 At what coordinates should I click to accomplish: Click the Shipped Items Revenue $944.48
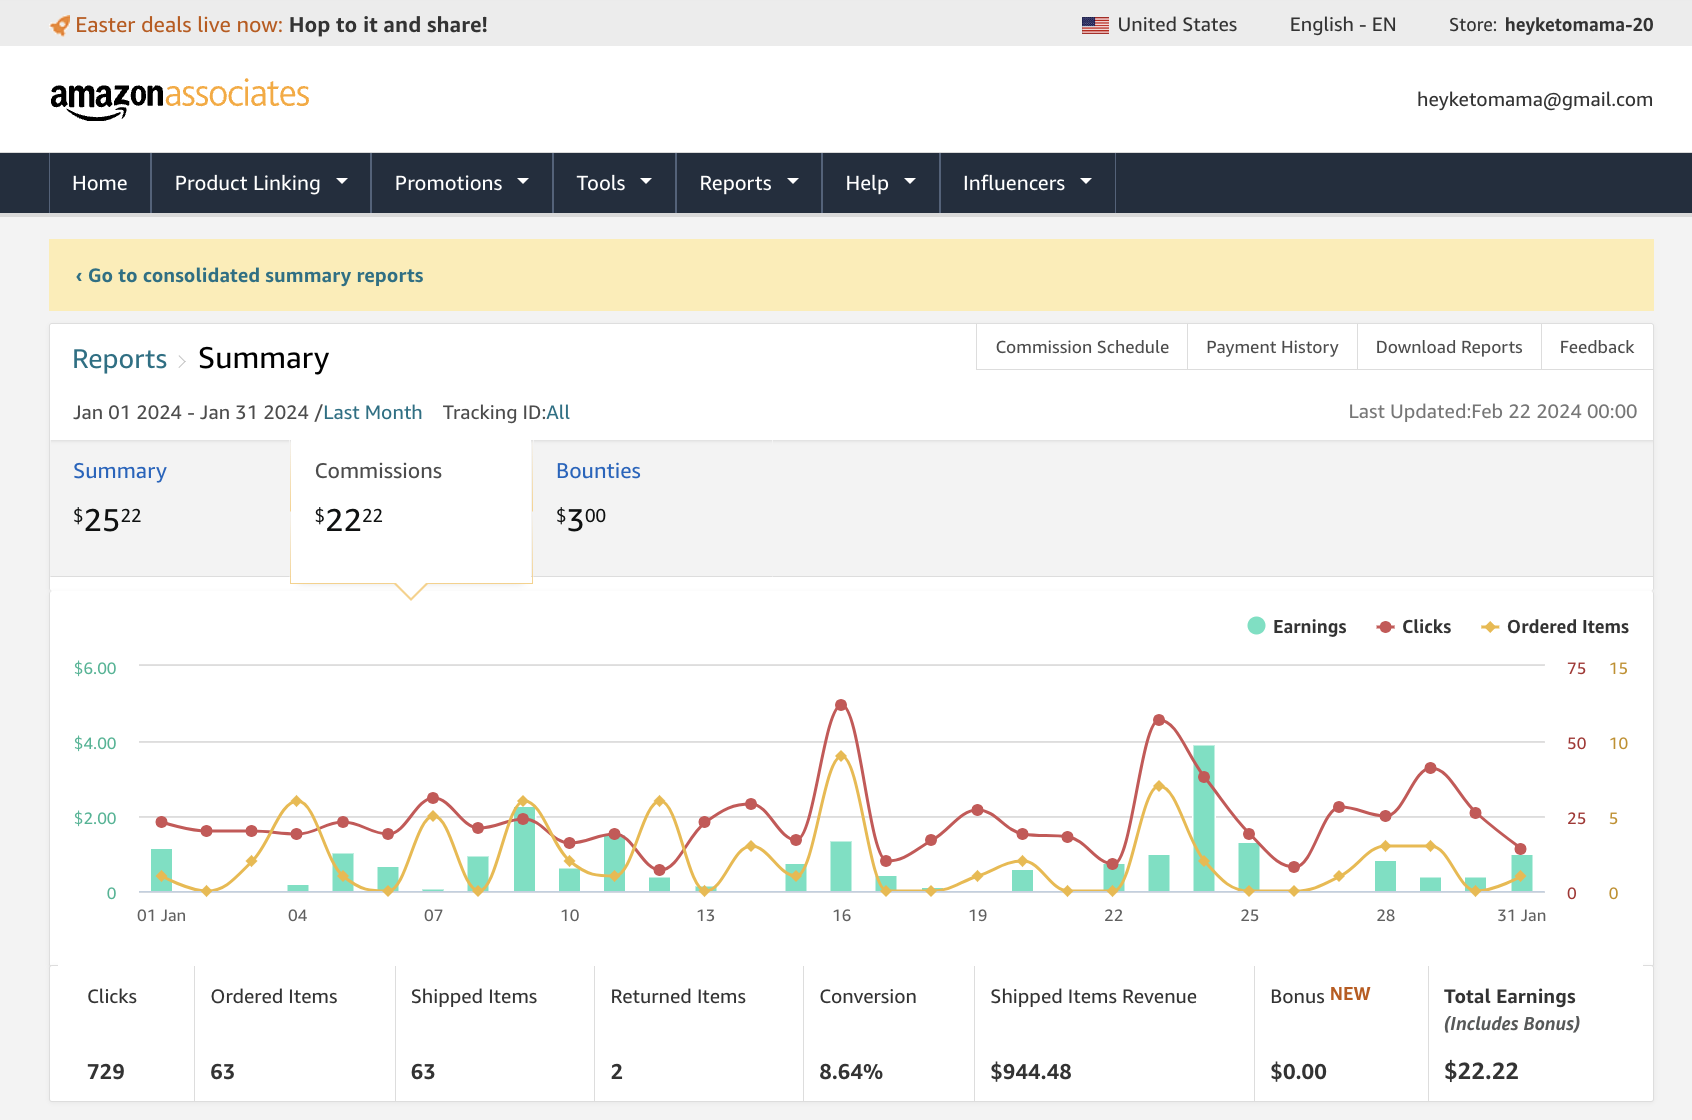[1031, 1072]
